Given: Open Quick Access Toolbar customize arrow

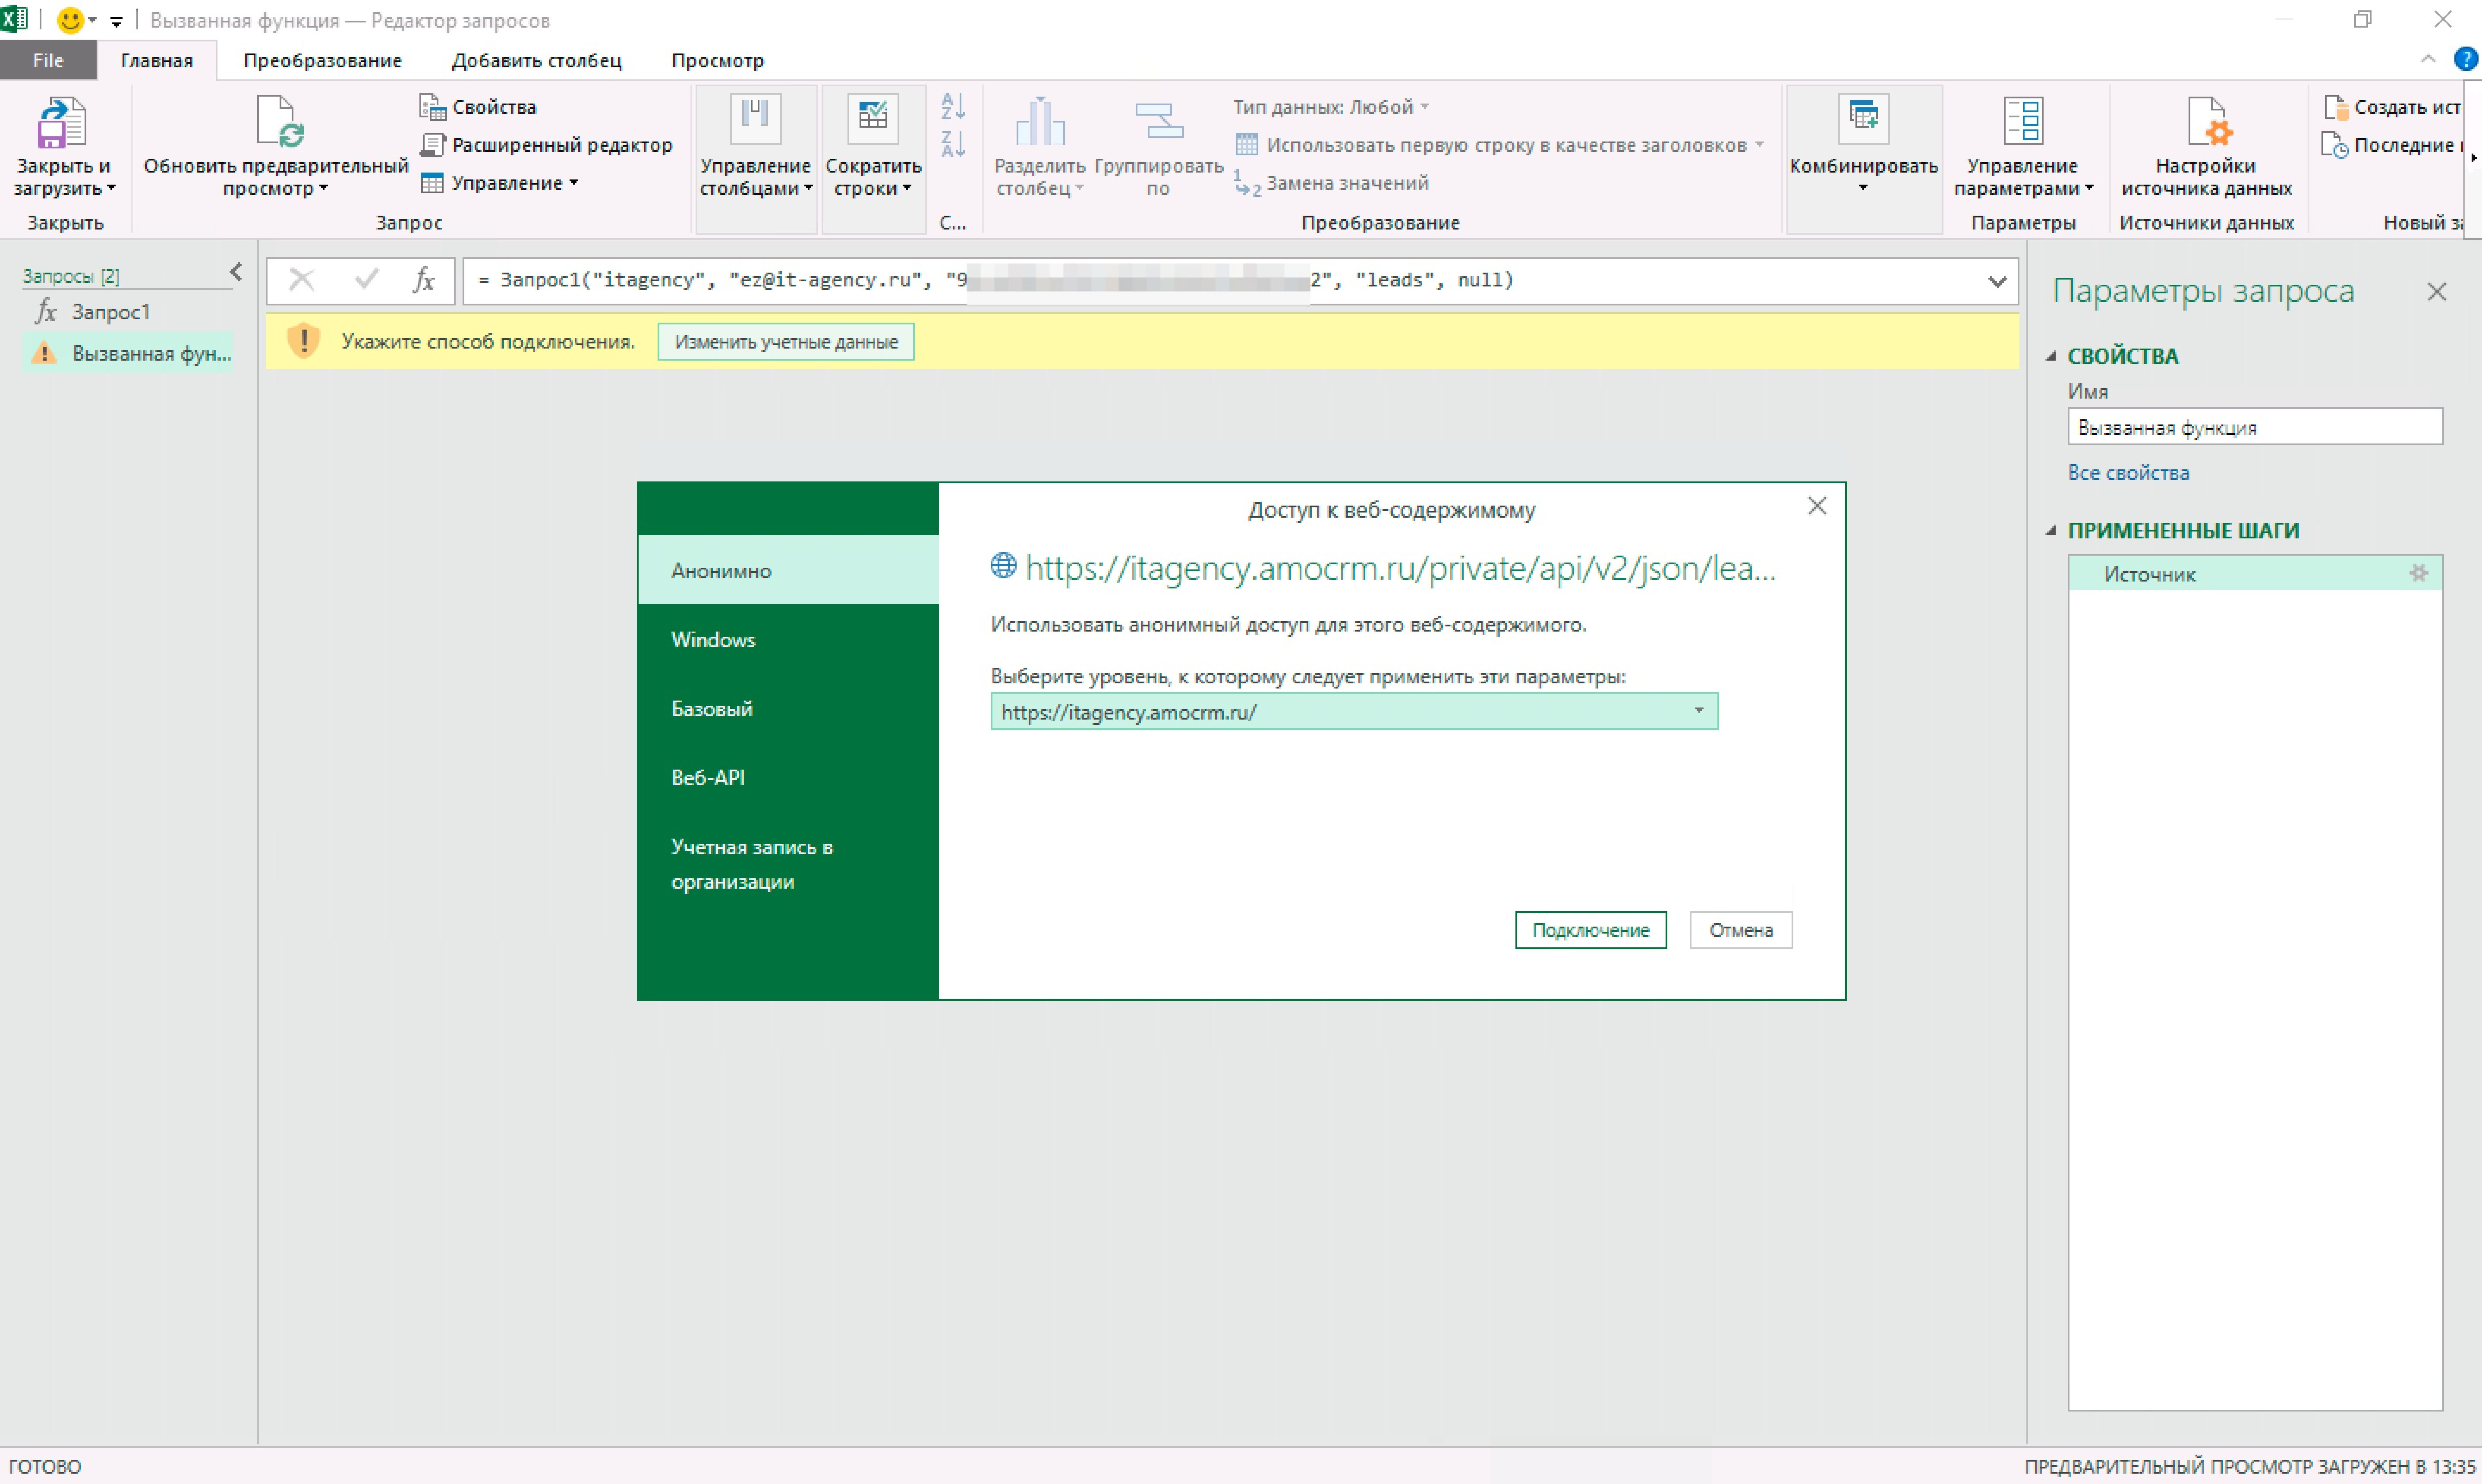Looking at the screenshot, I should pos(116,21).
